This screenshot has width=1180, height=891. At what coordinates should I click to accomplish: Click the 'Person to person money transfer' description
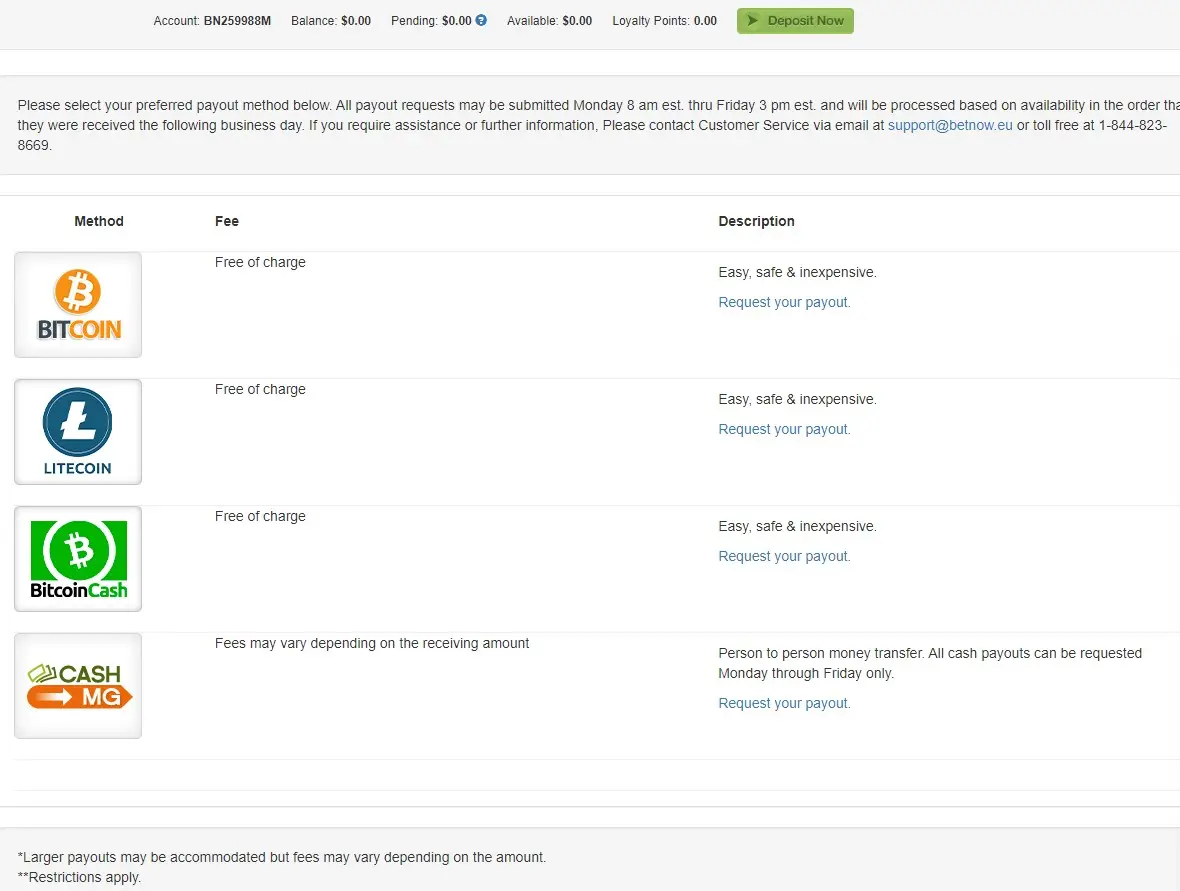(930, 663)
